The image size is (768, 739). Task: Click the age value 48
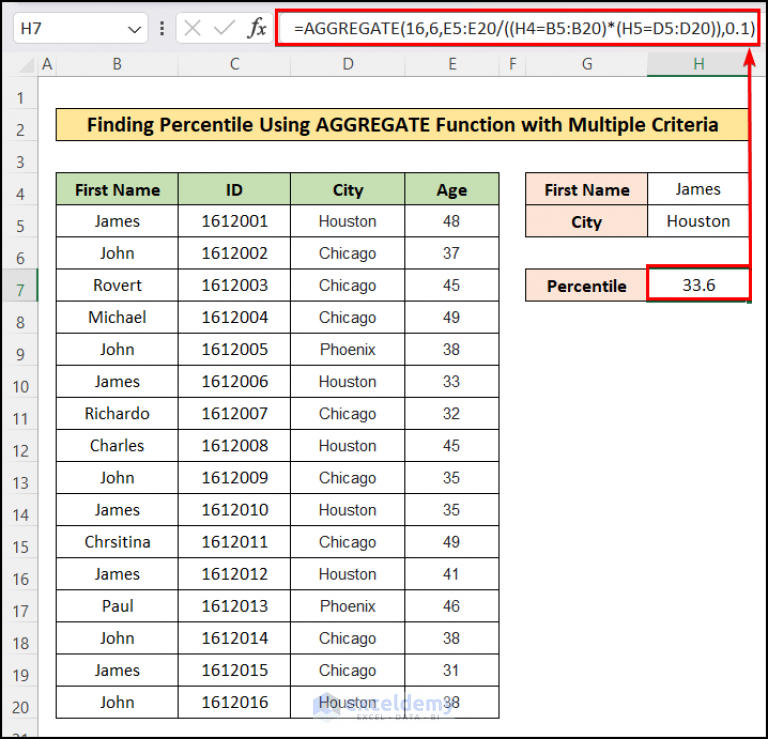tap(452, 221)
